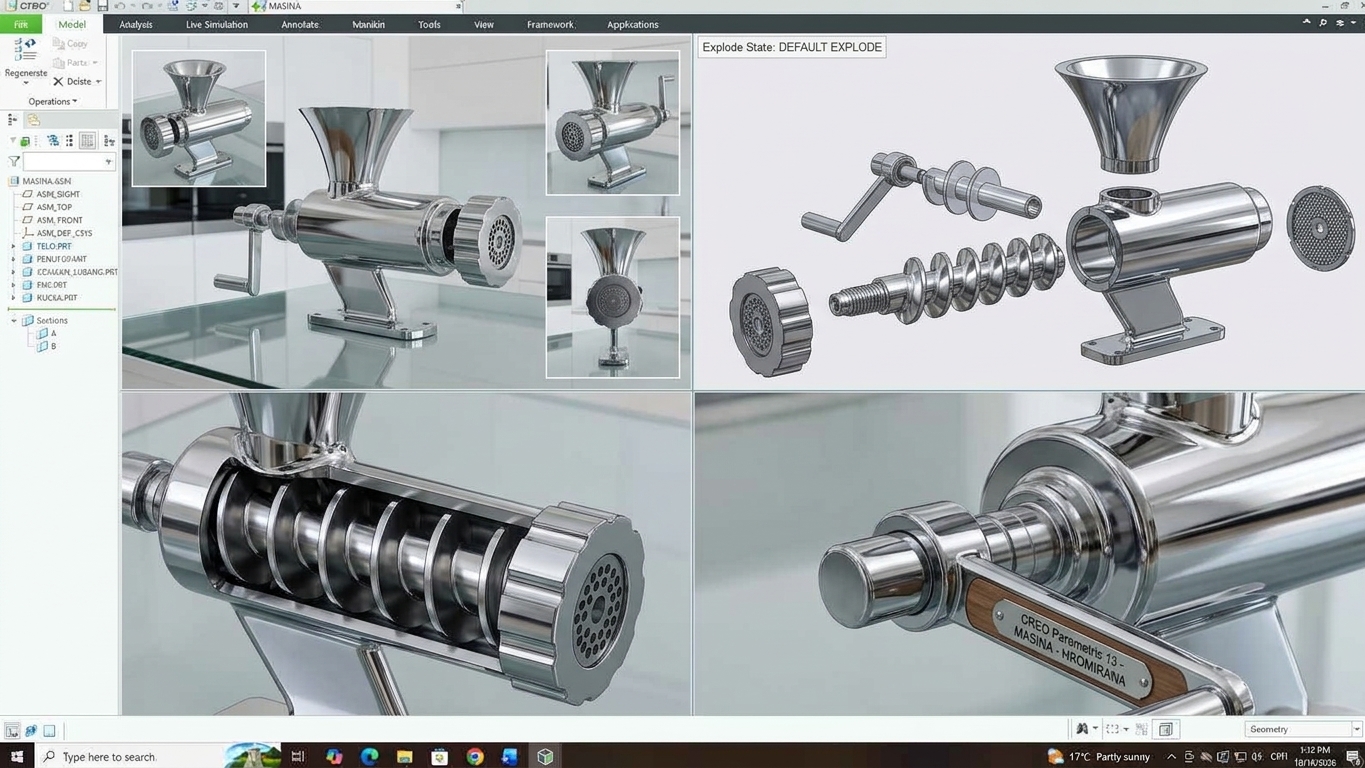Open the Delete dropdown arrow
The height and width of the screenshot is (768, 1365).
98,81
